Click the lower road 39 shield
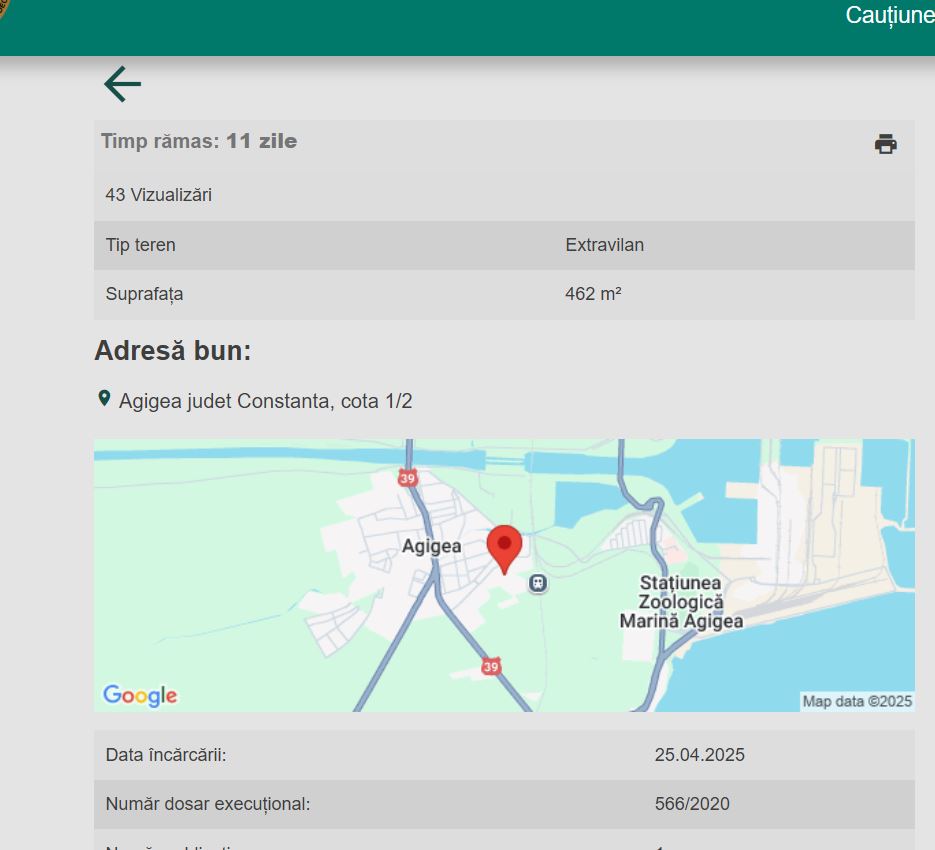This screenshot has height=850, width=935. coord(491,666)
